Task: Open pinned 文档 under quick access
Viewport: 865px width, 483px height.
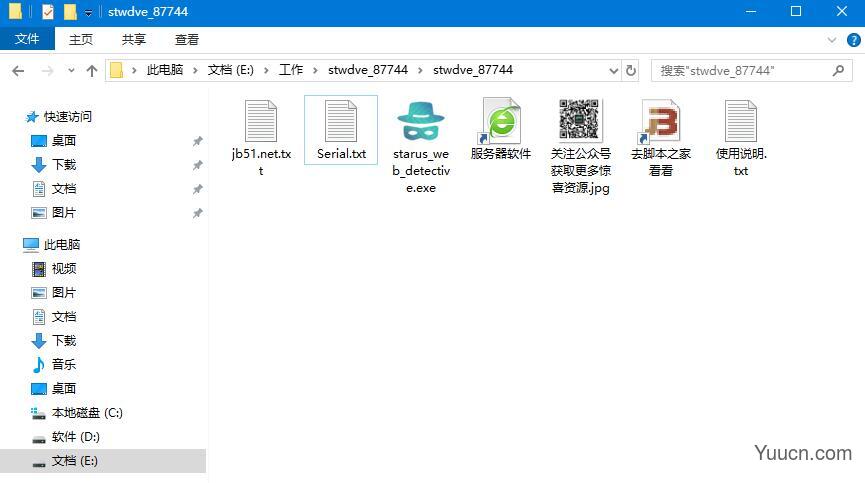Action: tap(63, 189)
